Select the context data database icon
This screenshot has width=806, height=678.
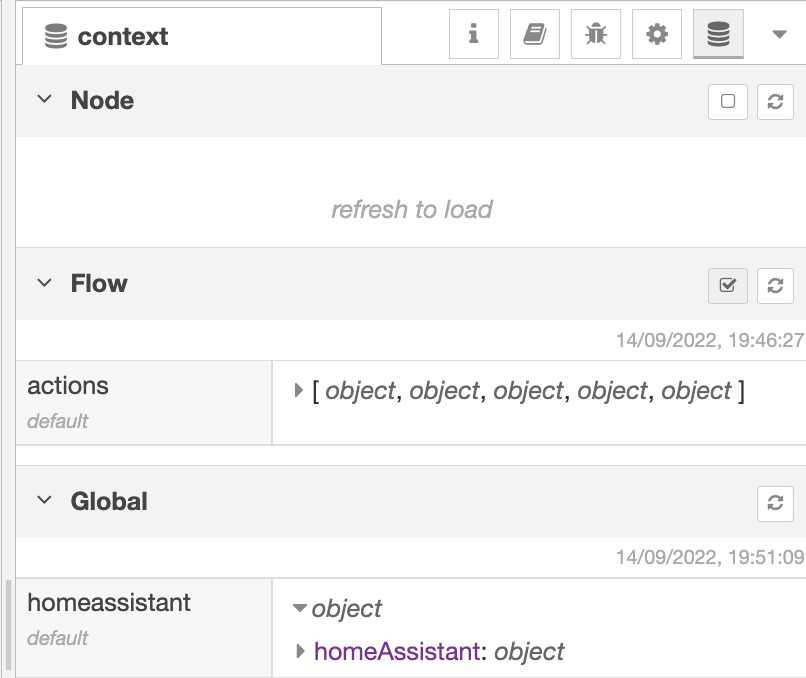coord(718,35)
